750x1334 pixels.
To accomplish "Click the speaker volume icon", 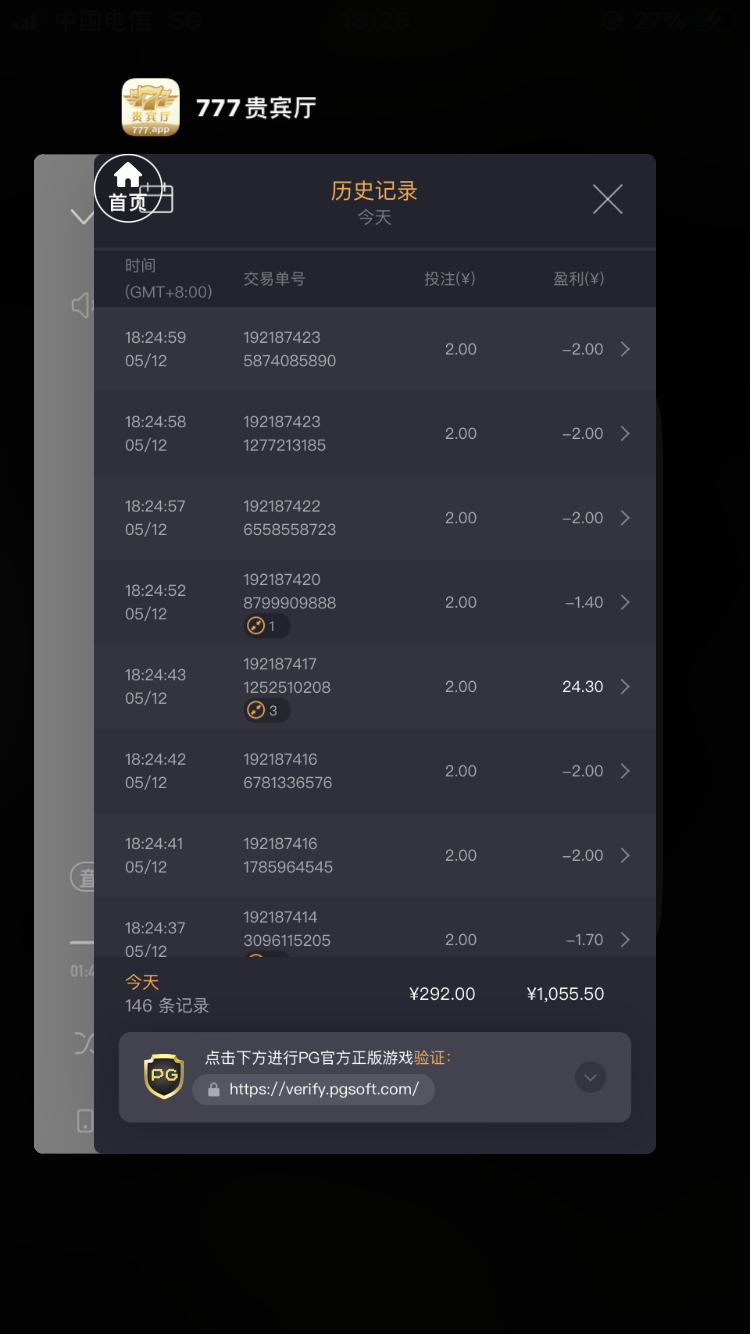I will pyautogui.click(x=81, y=305).
